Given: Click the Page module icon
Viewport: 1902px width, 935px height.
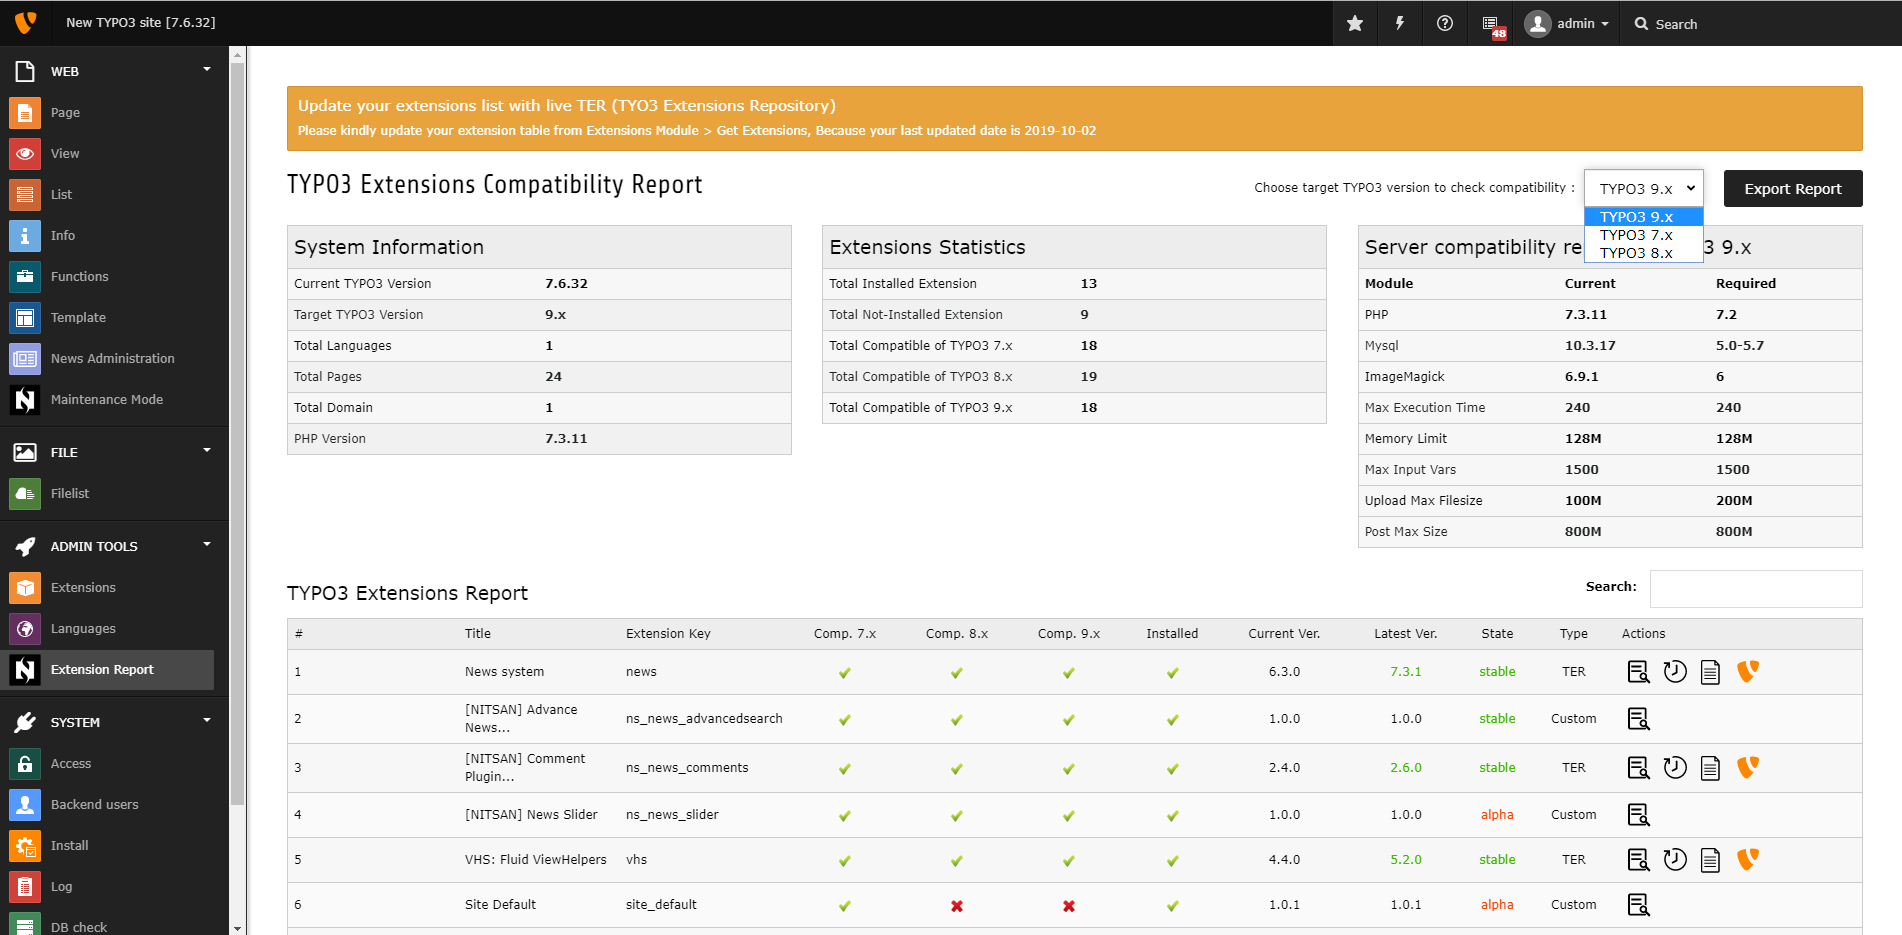Looking at the screenshot, I should point(25,113).
